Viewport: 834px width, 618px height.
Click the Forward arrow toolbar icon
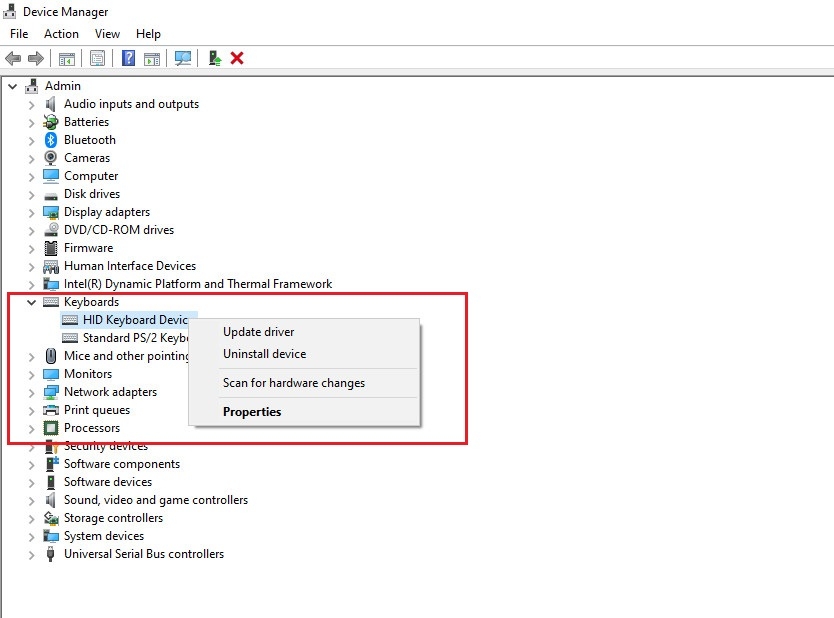[x=36, y=58]
